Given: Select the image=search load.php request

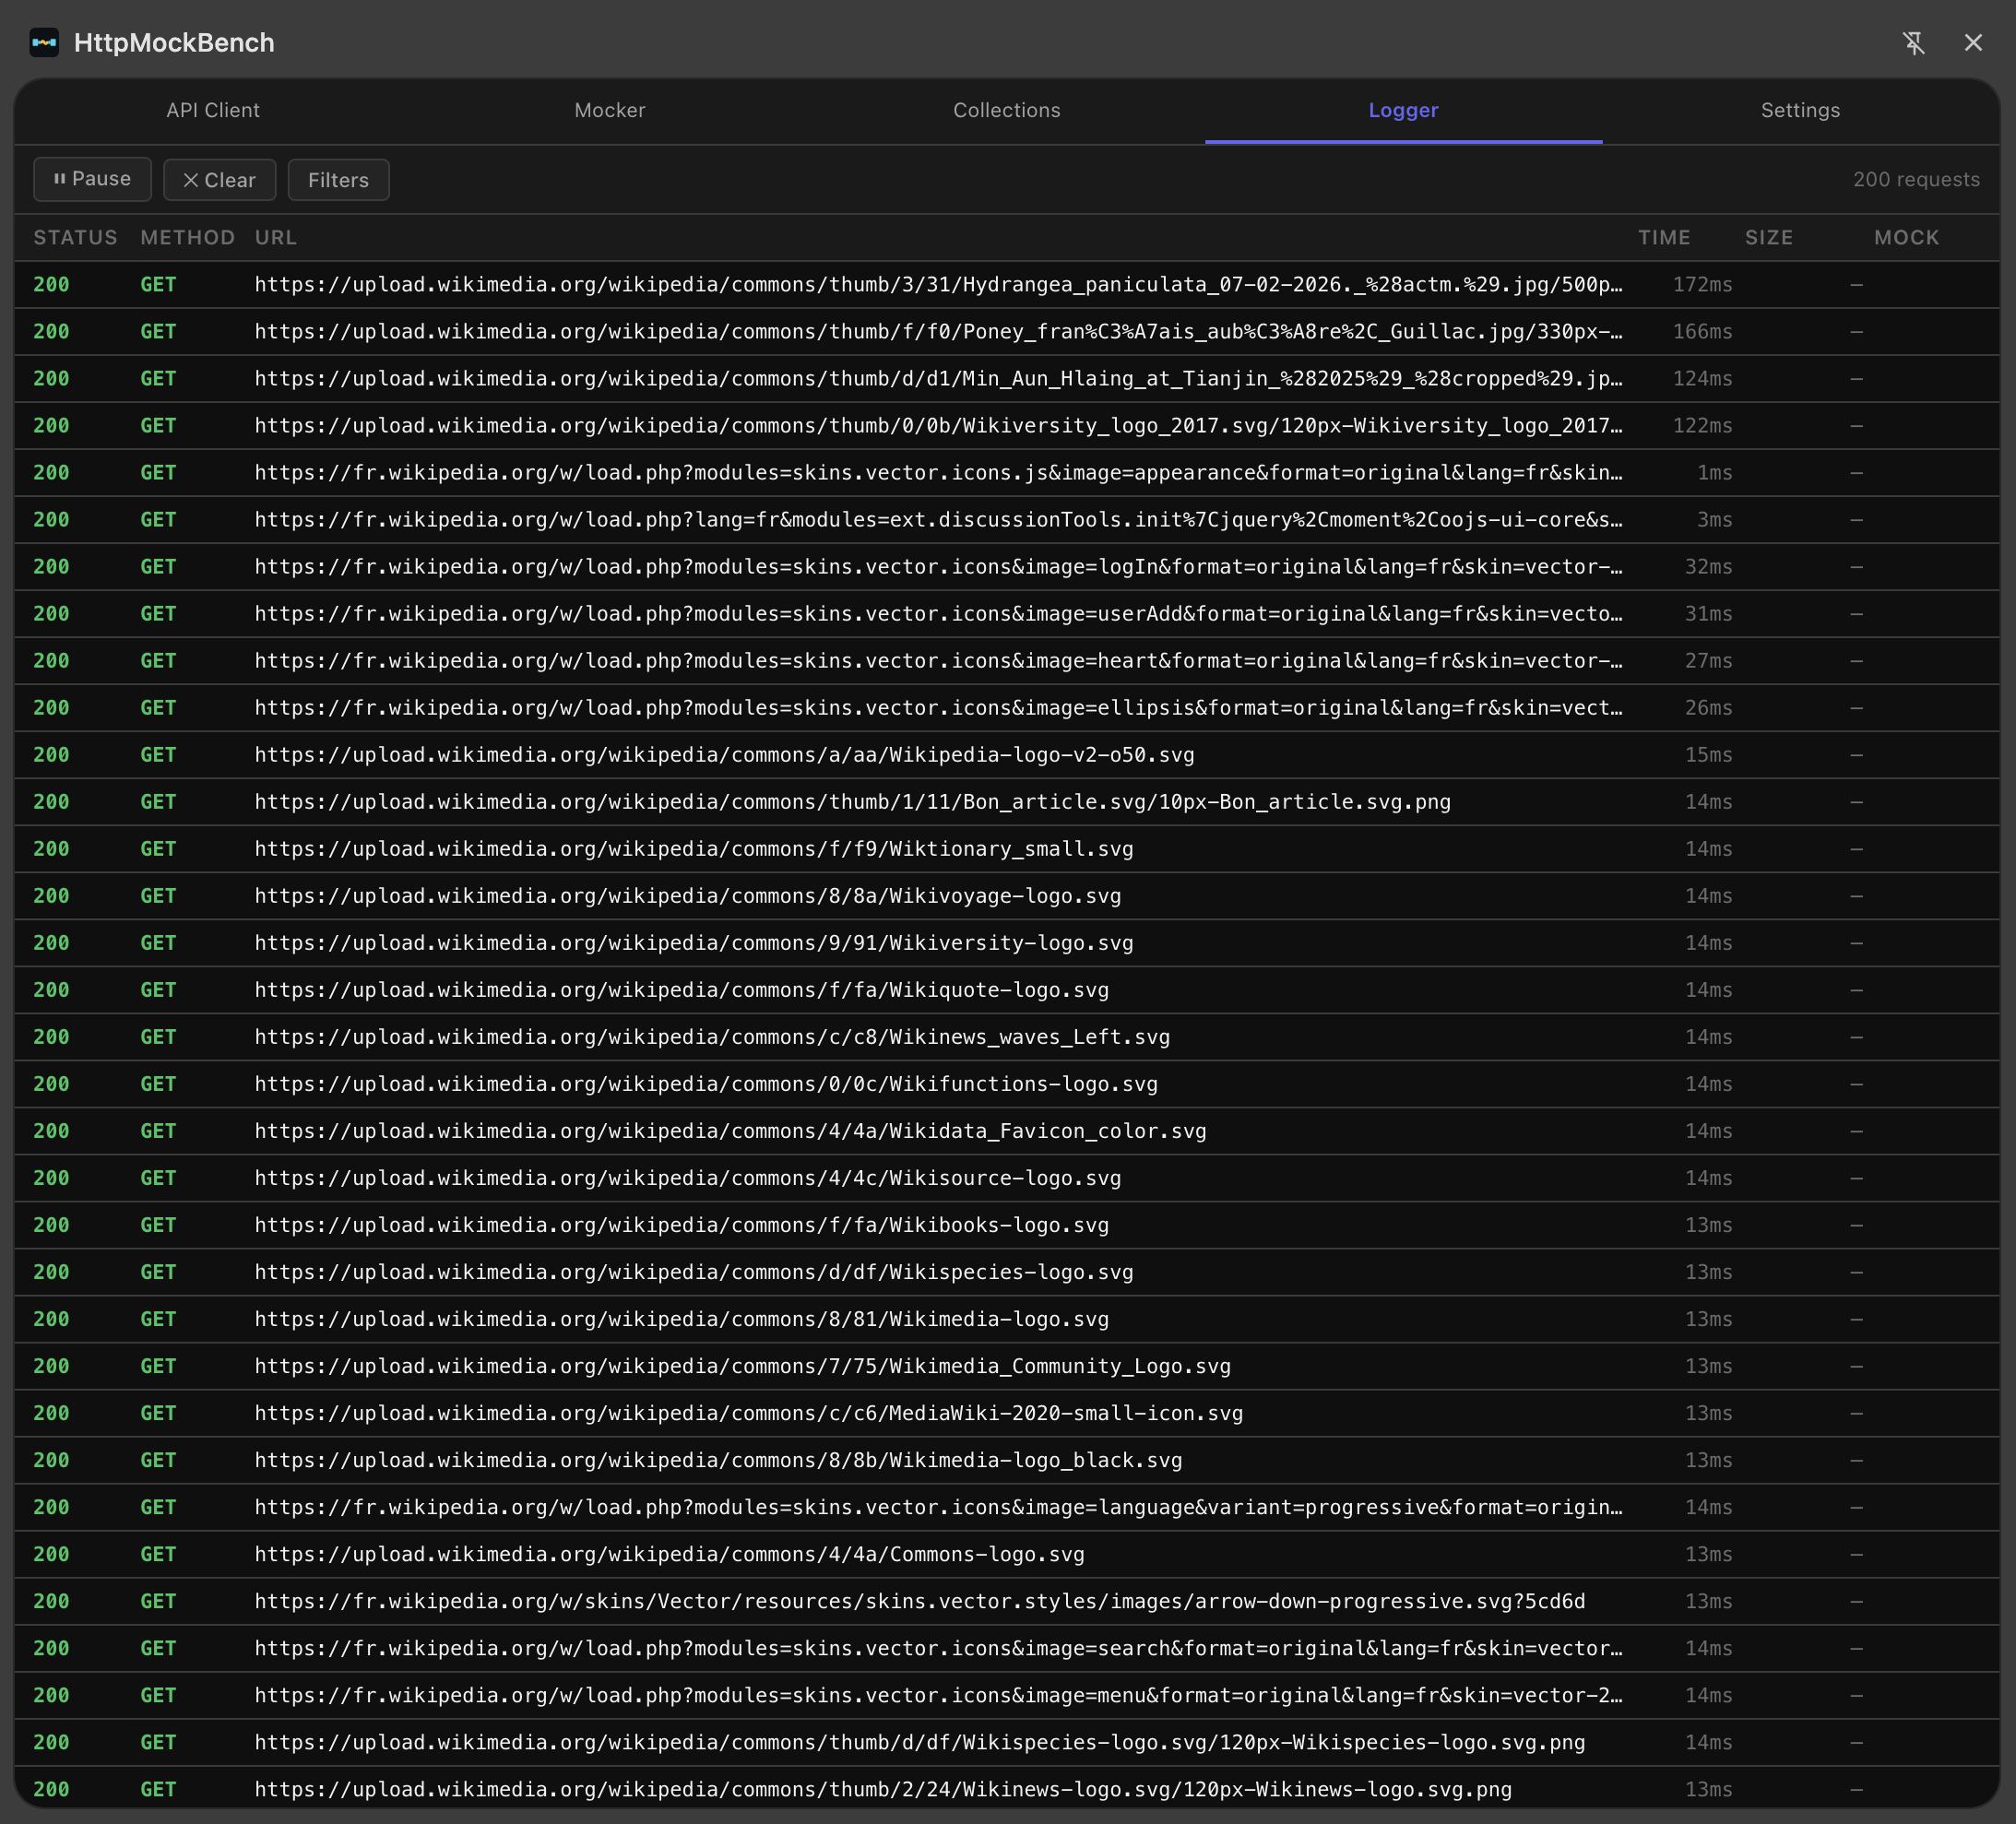Looking at the screenshot, I should click(1006, 1648).
